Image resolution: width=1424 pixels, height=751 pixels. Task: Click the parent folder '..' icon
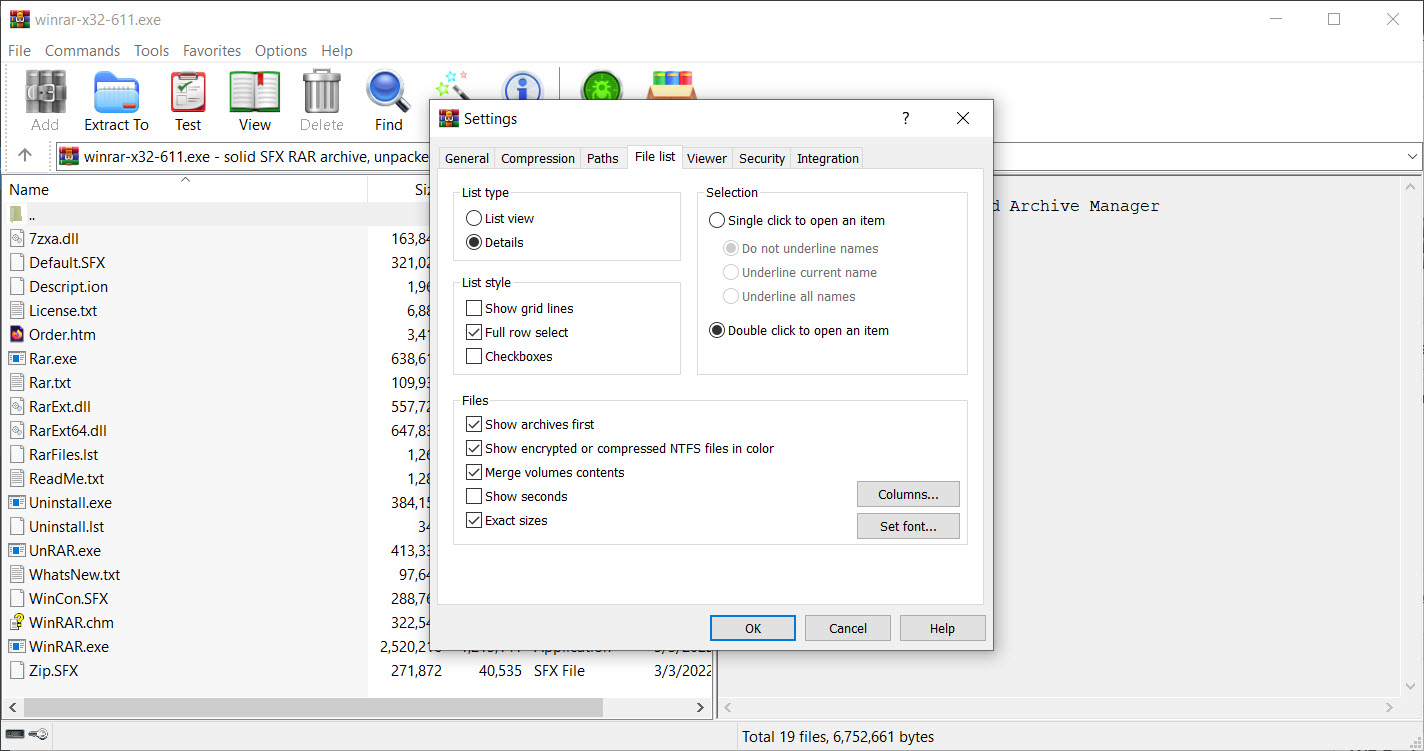pyautogui.click(x=16, y=214)
